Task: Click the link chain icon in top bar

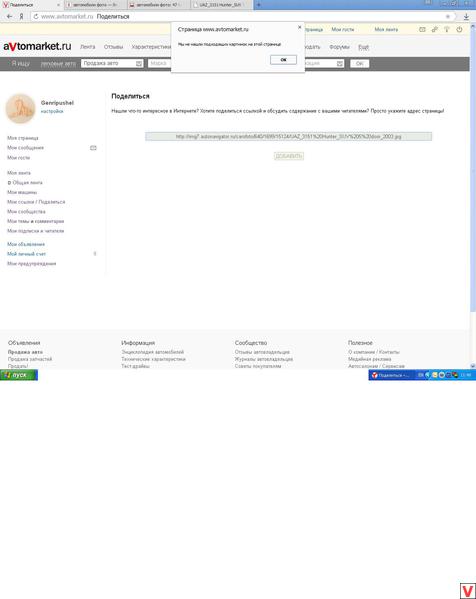Action: coord(434,29)
